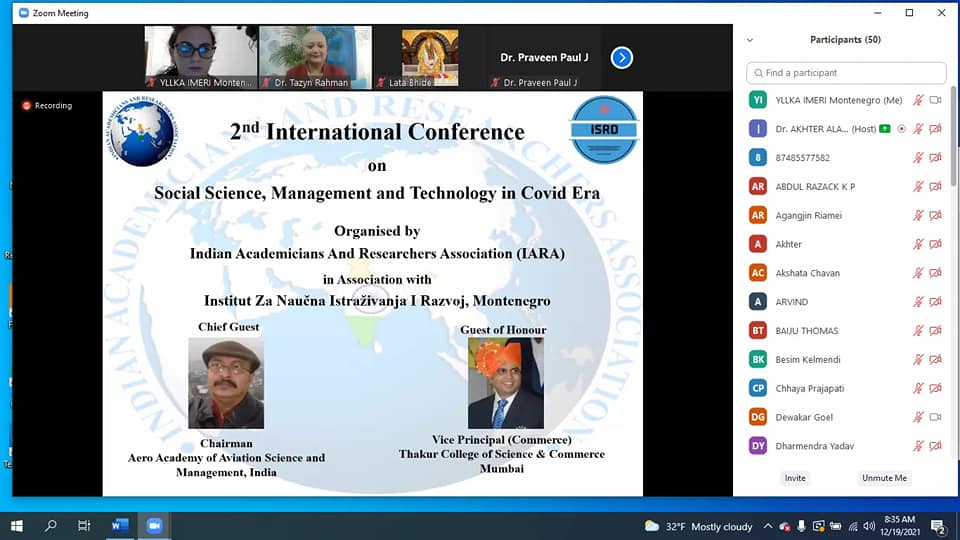Screen dimensions: 960x540
Task: Click muted mic icon for Dr. AKHTER ALA (Host)
Action: (918, 129)
